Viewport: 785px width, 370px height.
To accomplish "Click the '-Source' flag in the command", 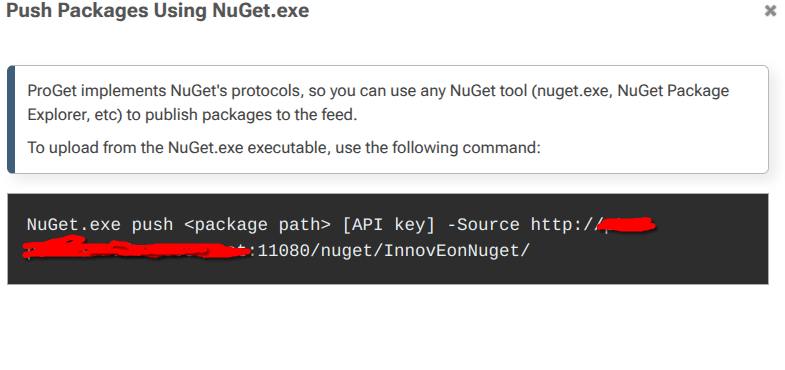I will click(x=483, y=225).
